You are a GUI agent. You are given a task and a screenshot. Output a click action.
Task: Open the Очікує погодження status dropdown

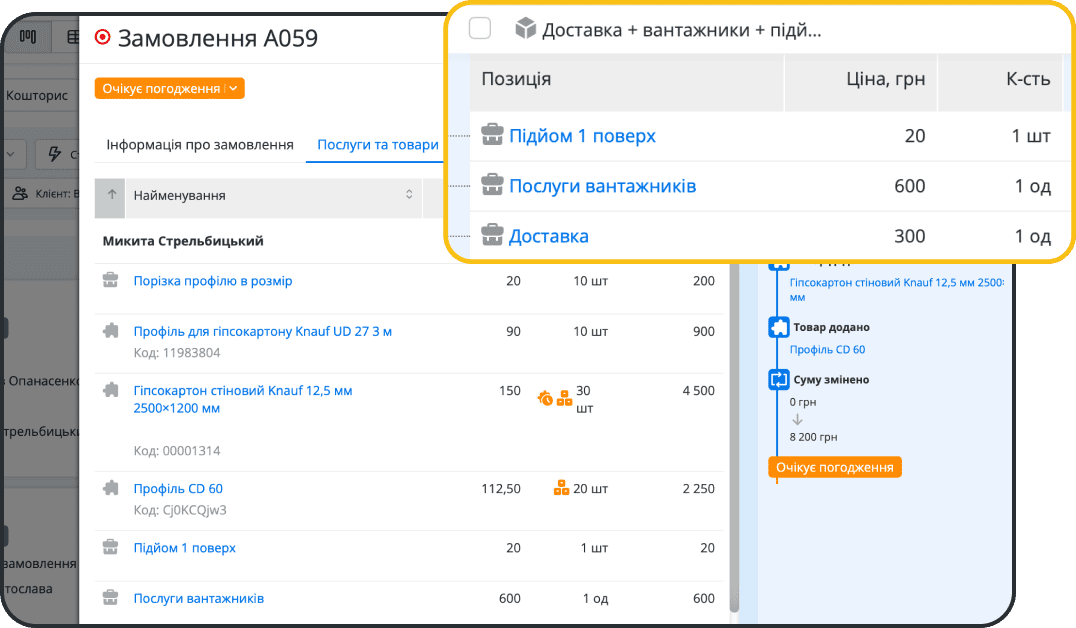(x=166, y=88)
